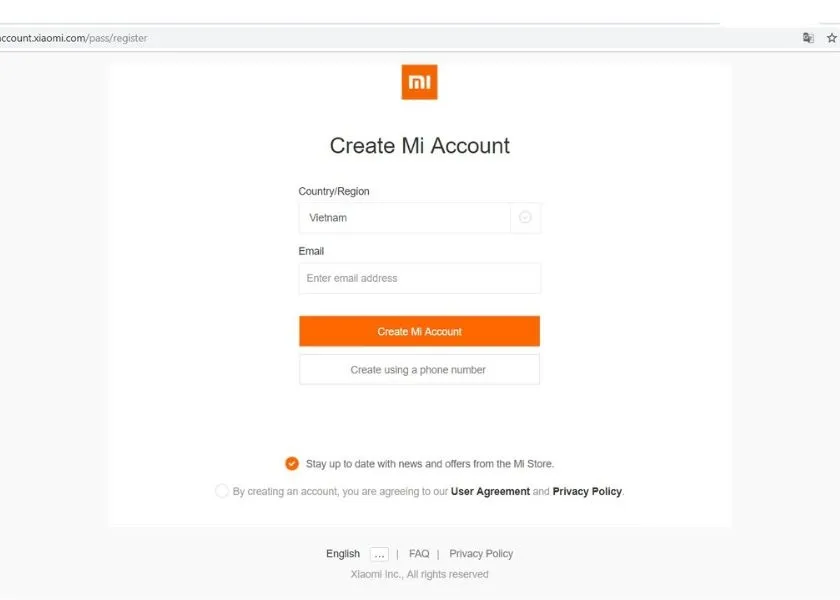This screenshot has height=600, width=840.
Task: Check the User Agreement consent checkbox
Action: [x=221, y=491]
